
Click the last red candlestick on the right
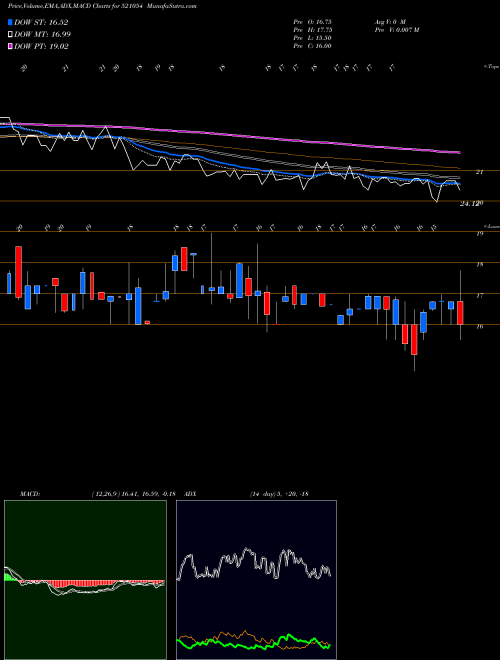click(x=460, y=313)
